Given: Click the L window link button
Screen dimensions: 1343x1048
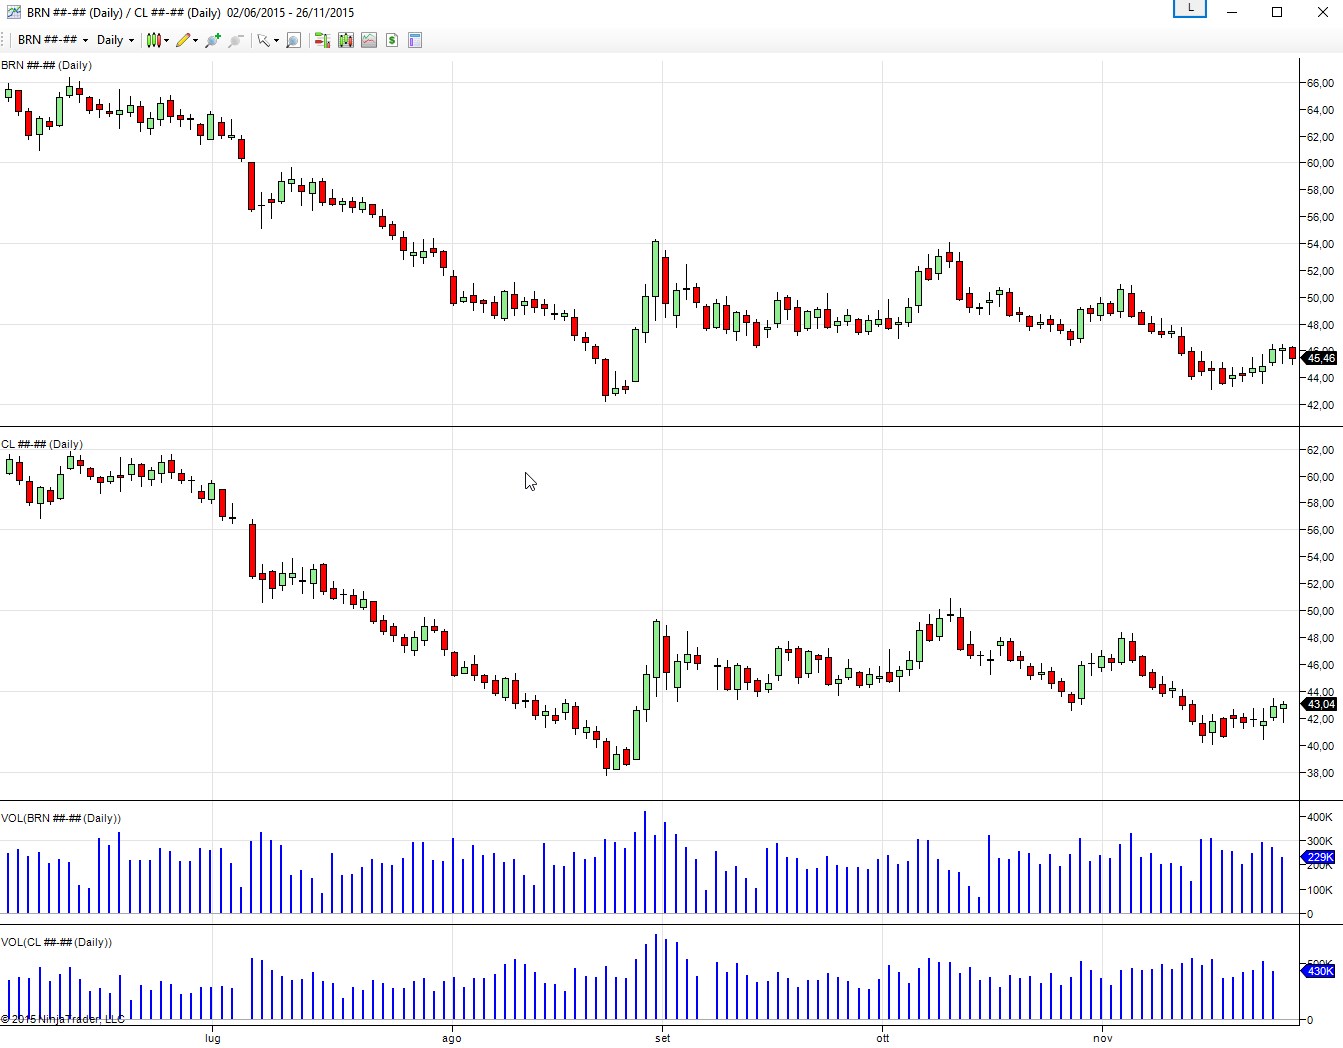Looking at the screenshot, I should click(x=1190, y=8).
